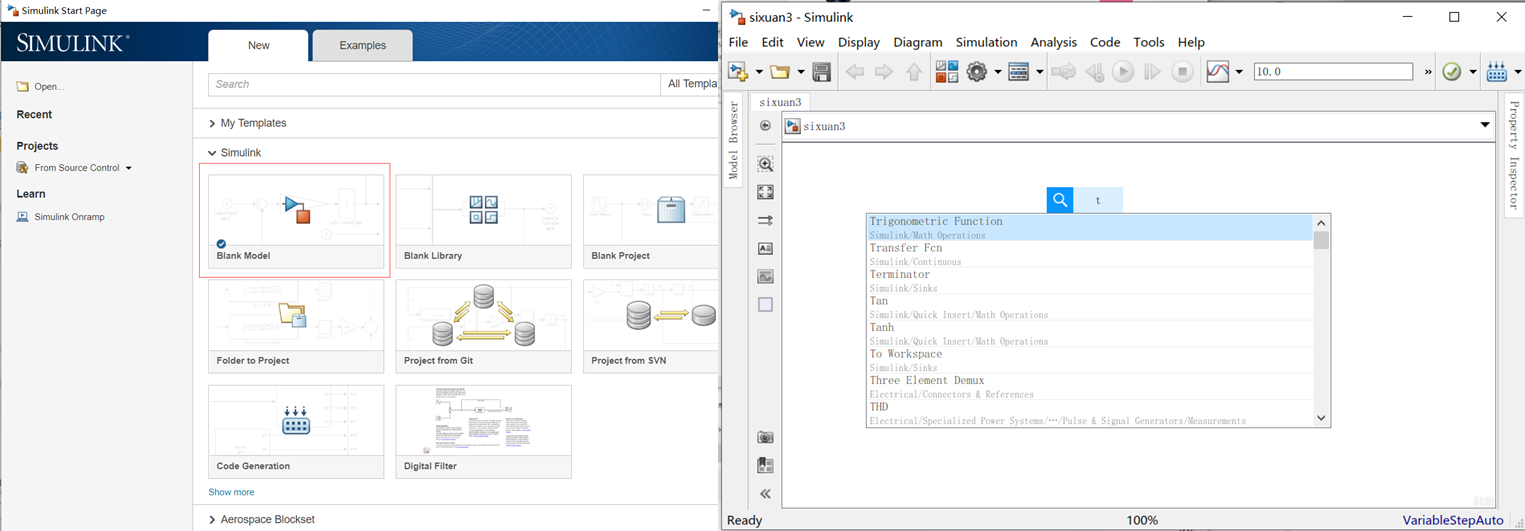Open the New Model dropdown arrow

[x=759, y=72]
